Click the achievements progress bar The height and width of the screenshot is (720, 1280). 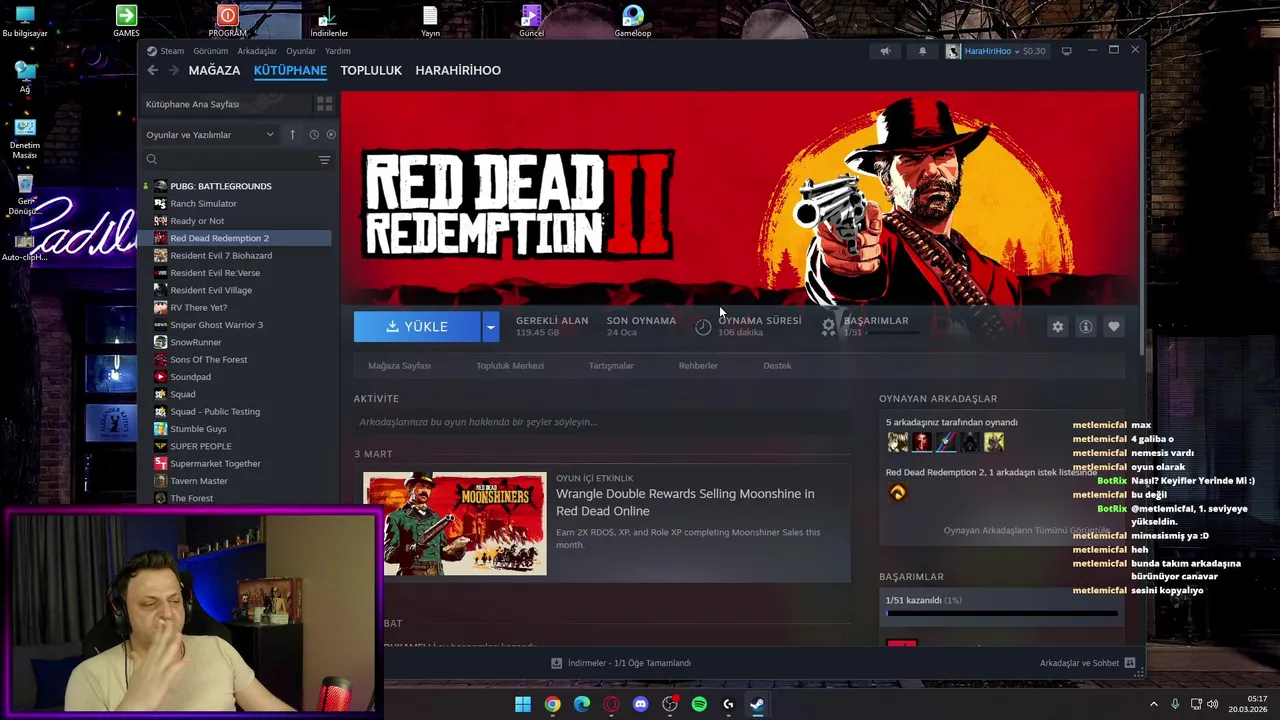[x=1001, y=613]
